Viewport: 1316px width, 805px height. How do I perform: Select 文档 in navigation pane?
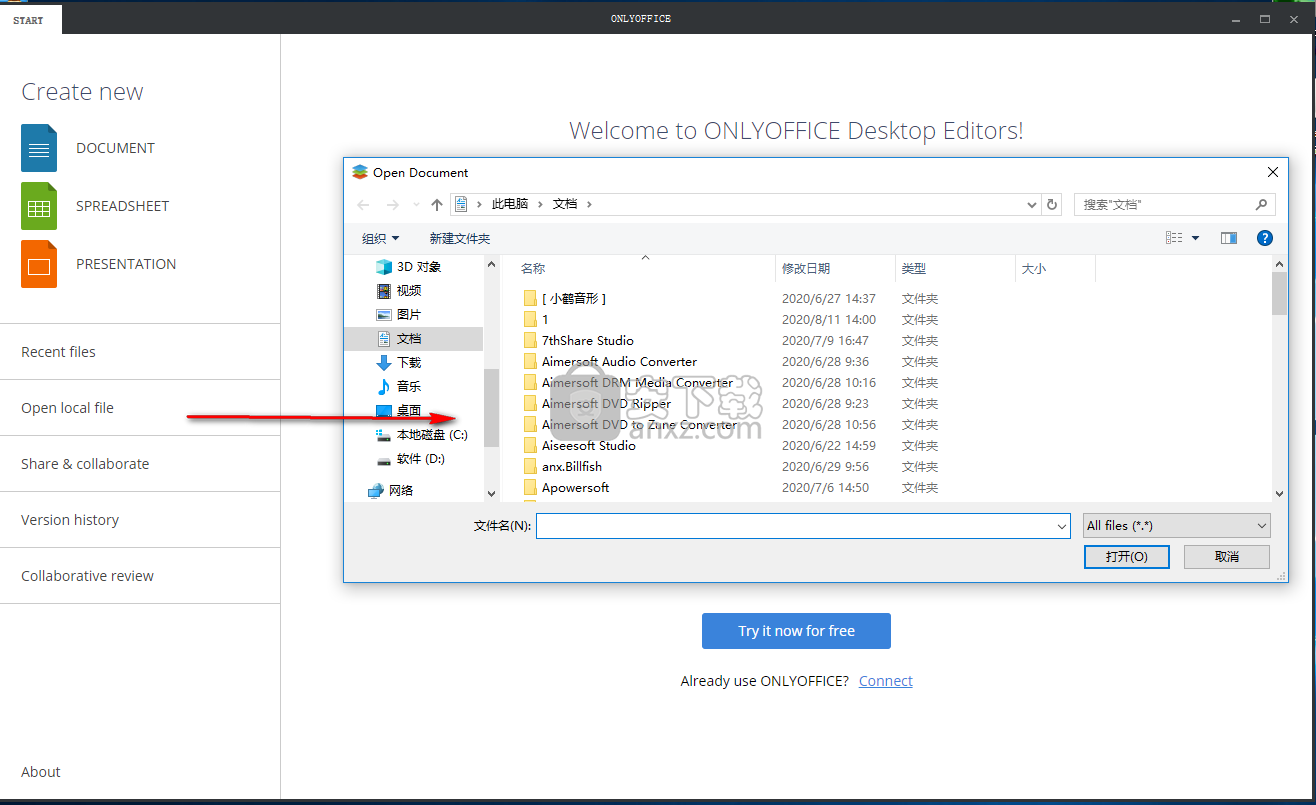pyautogui.click(x=413, y=339)
